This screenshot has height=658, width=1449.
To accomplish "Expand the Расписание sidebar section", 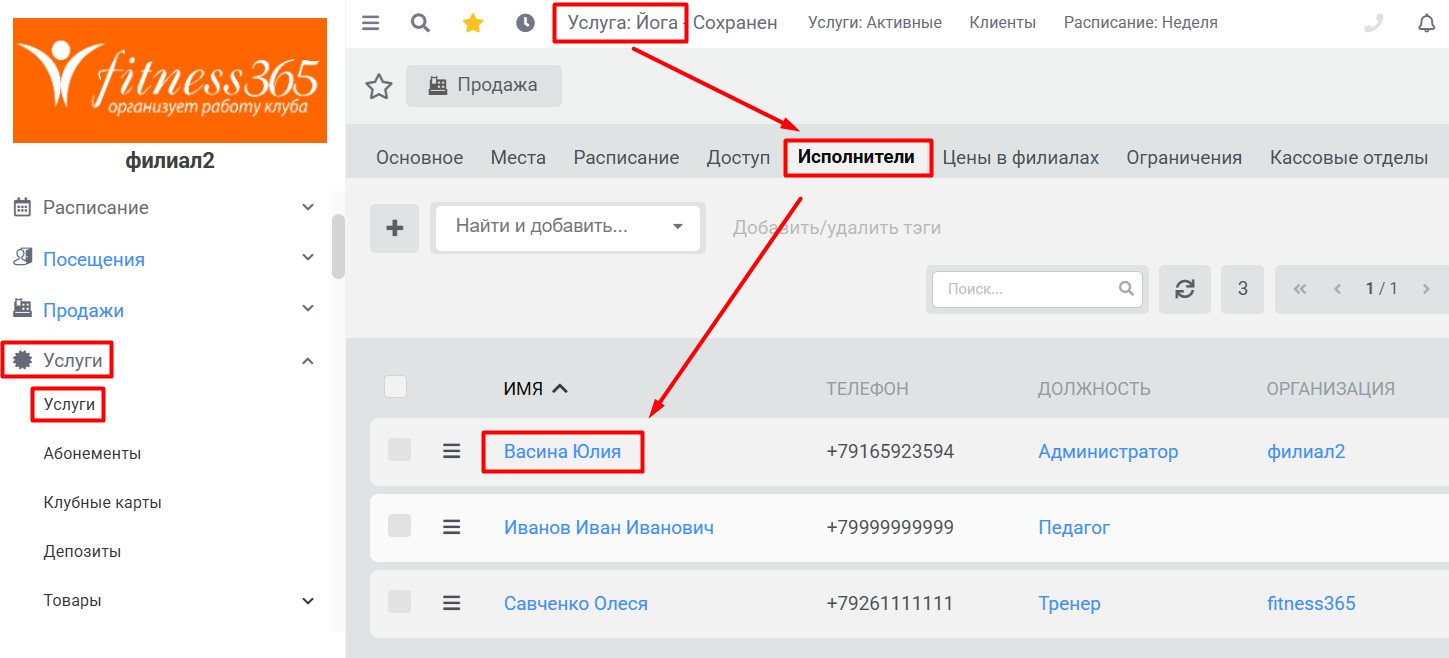I will 308,207.
